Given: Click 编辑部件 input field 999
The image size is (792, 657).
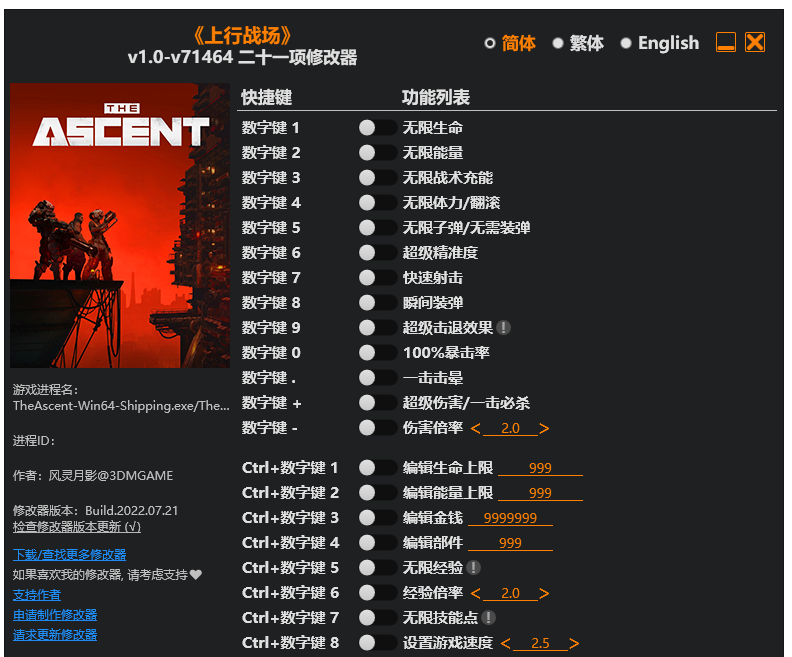Looking at the screenshot, I should point(510,543).
